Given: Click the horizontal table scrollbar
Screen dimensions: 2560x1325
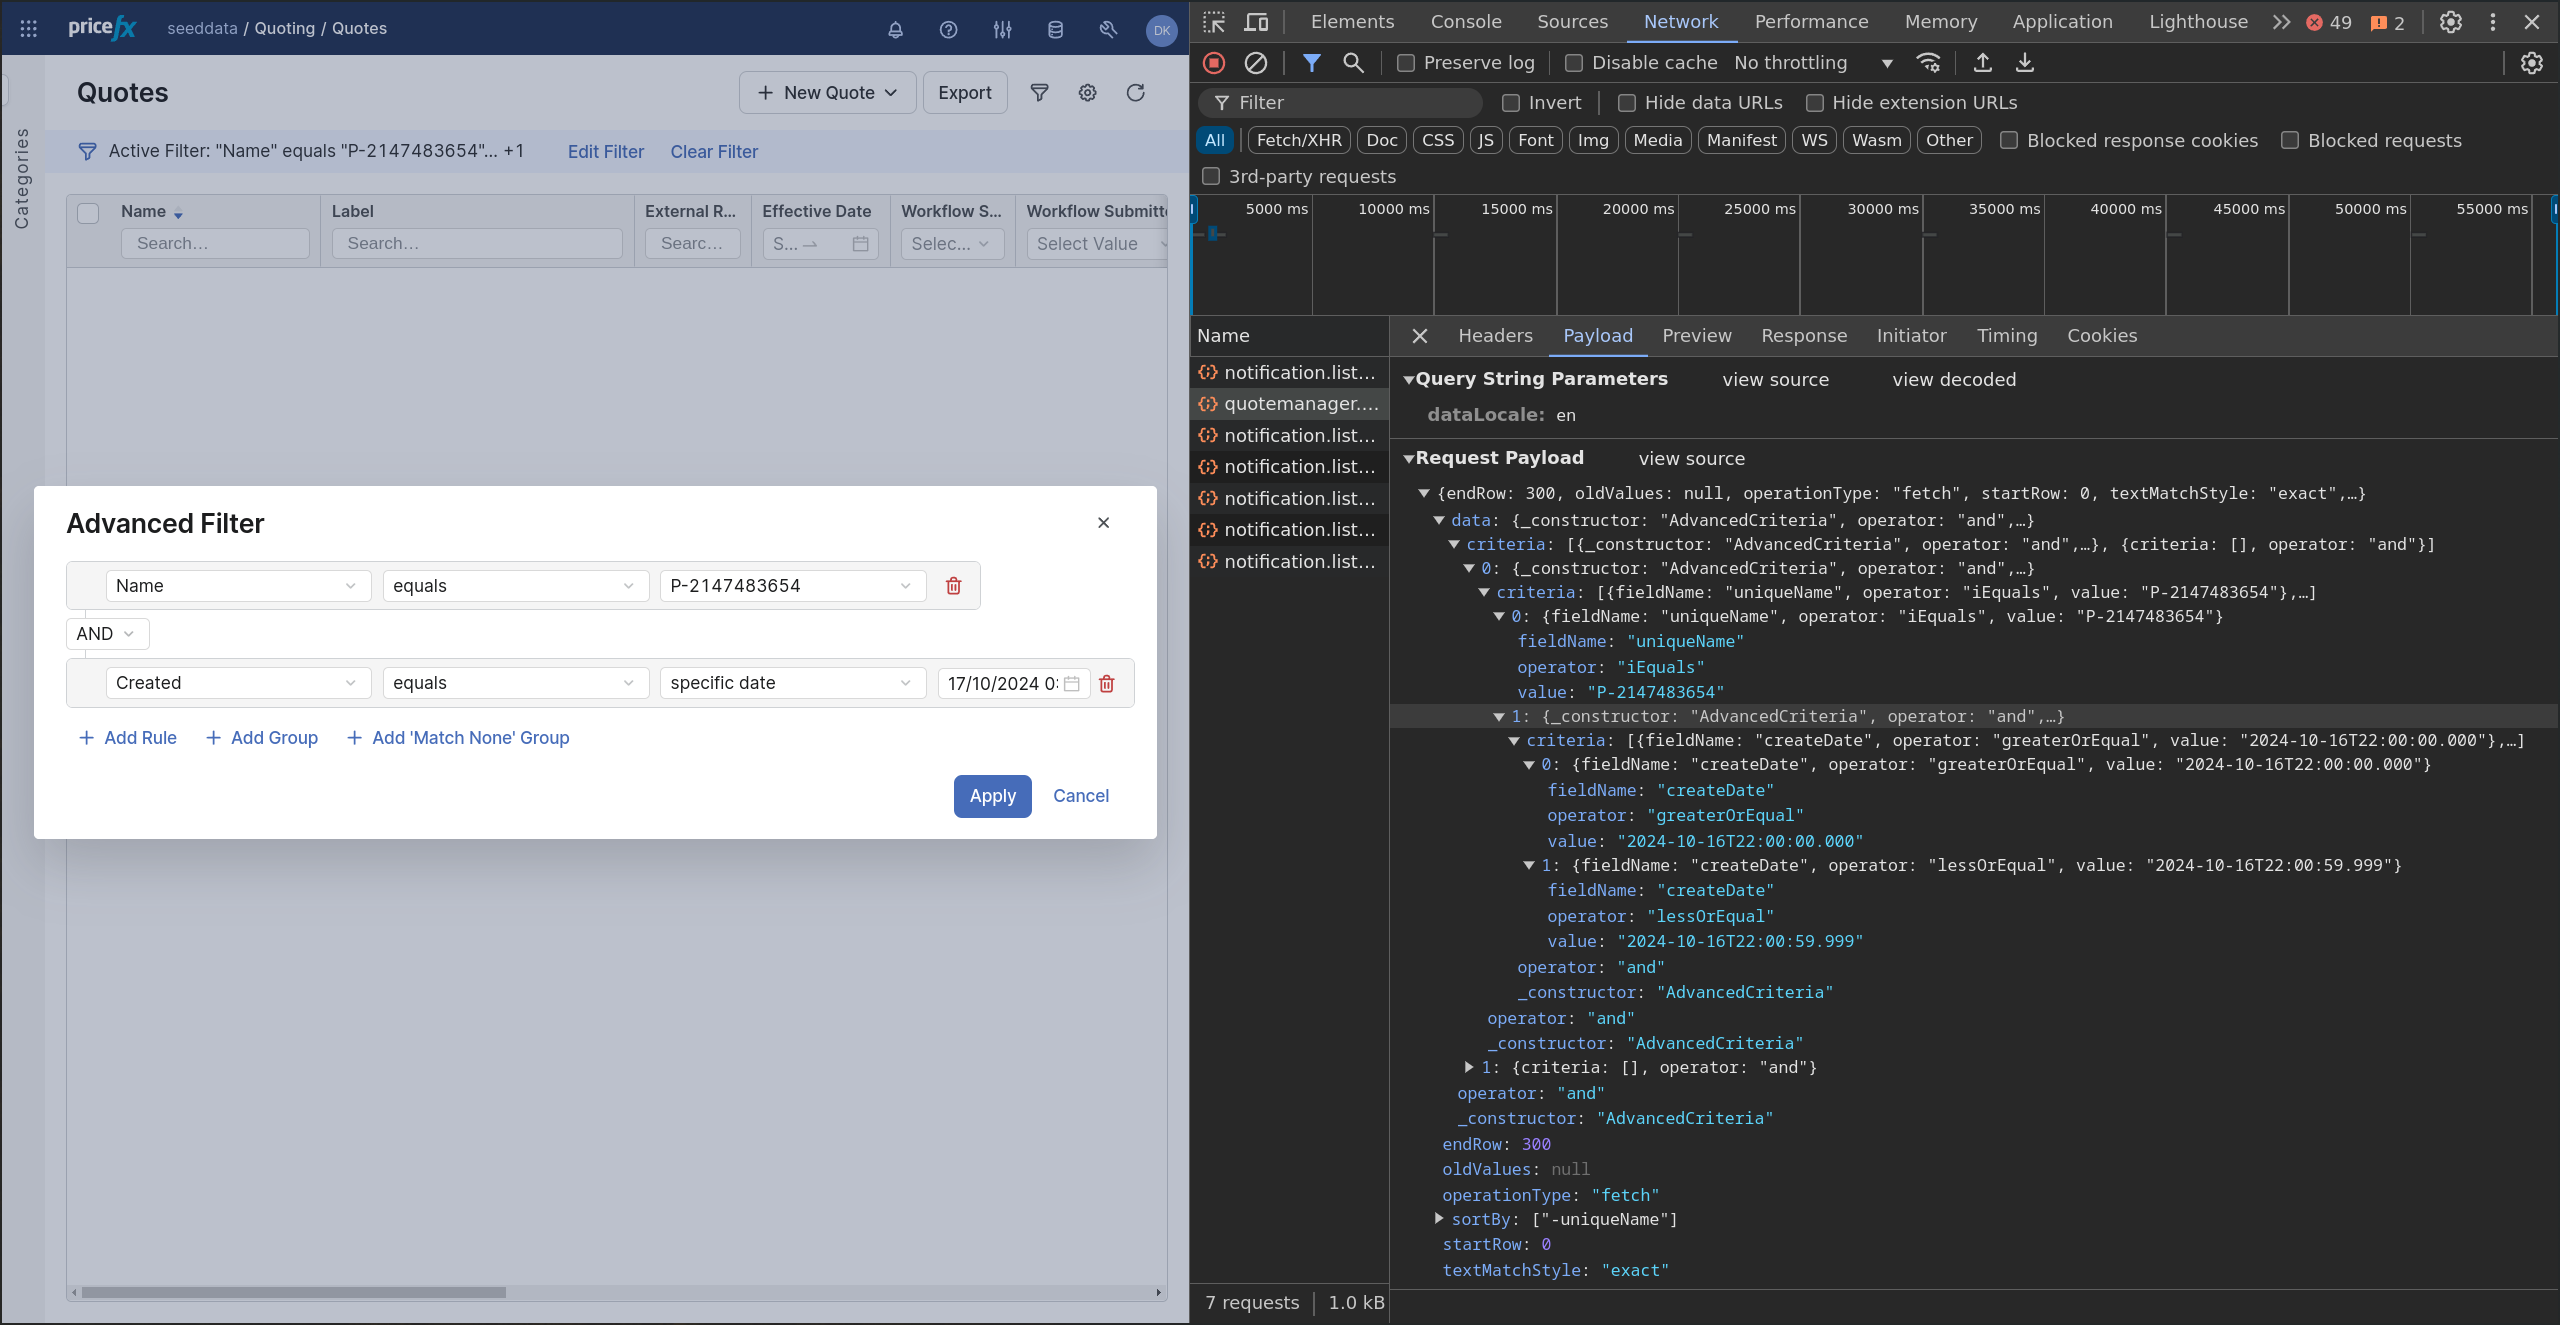Looking at the screenshot, I should tap(294, 1292).
